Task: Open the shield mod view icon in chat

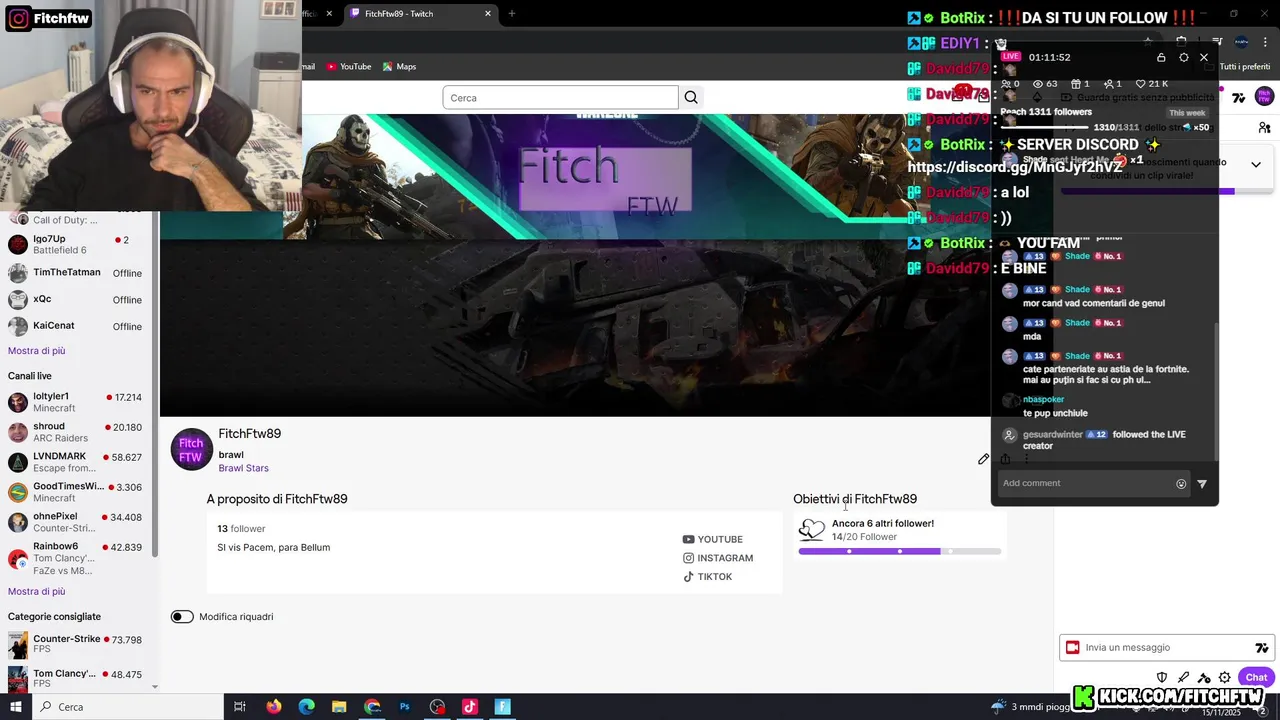Action: (x=1162, y=677)
